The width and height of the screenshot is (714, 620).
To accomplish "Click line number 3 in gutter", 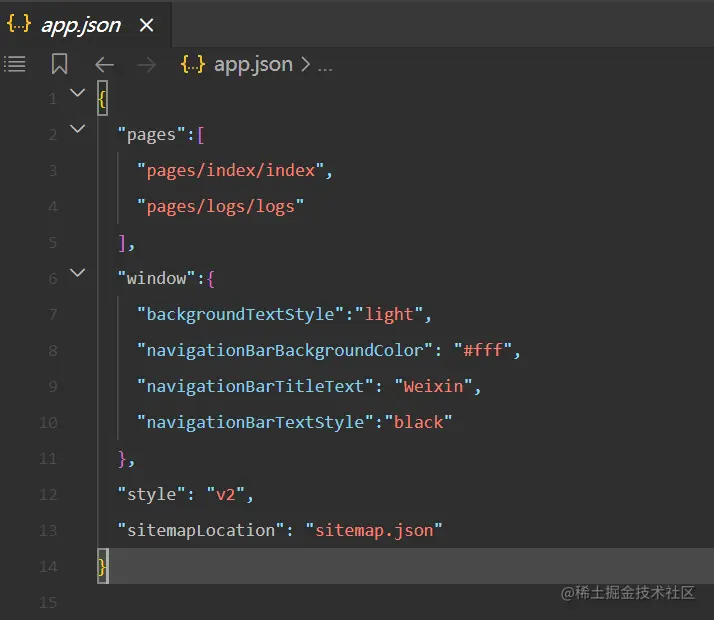I will tap(53, 171).
